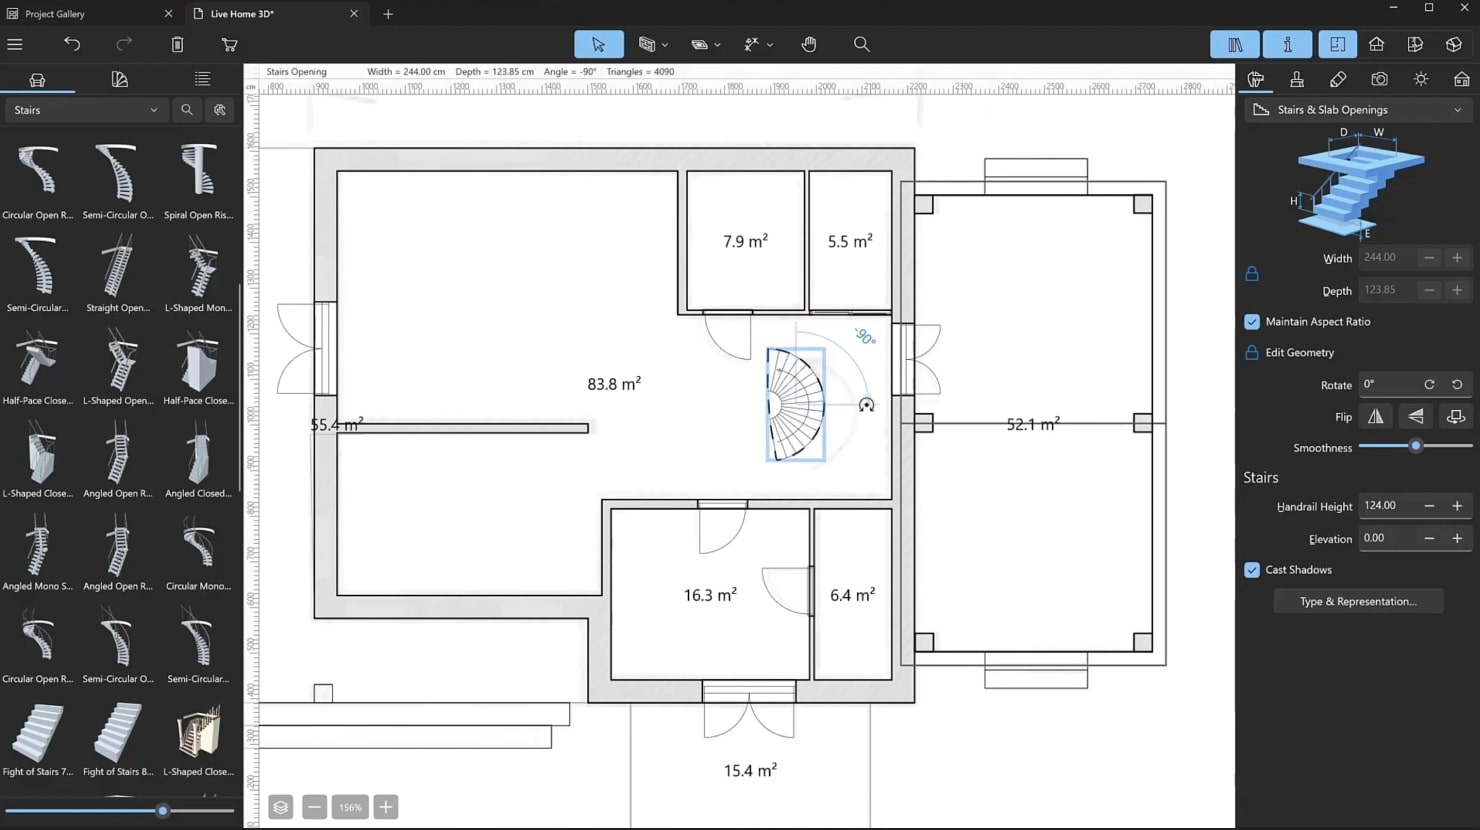Uncheck Cast Shadows
The height and width of the screenshot is (830, 1480).
(x=1252, y=570)
